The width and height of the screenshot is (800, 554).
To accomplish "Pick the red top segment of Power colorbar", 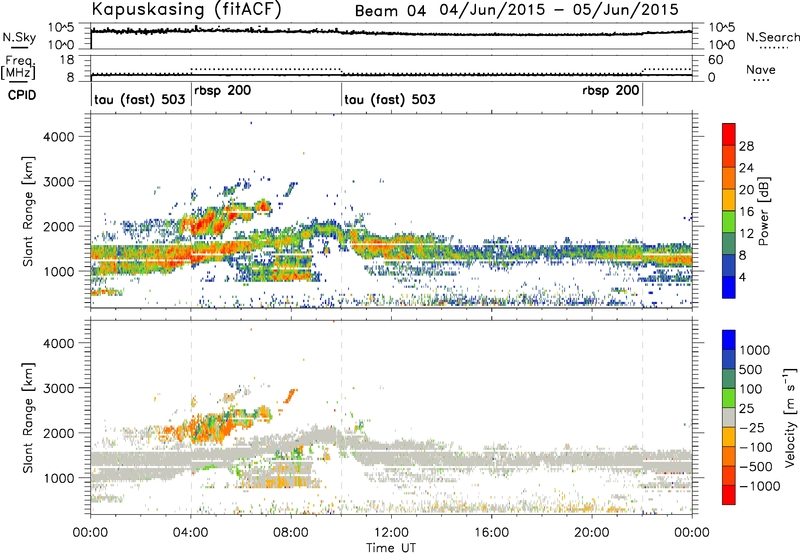I will pos(729,135).
